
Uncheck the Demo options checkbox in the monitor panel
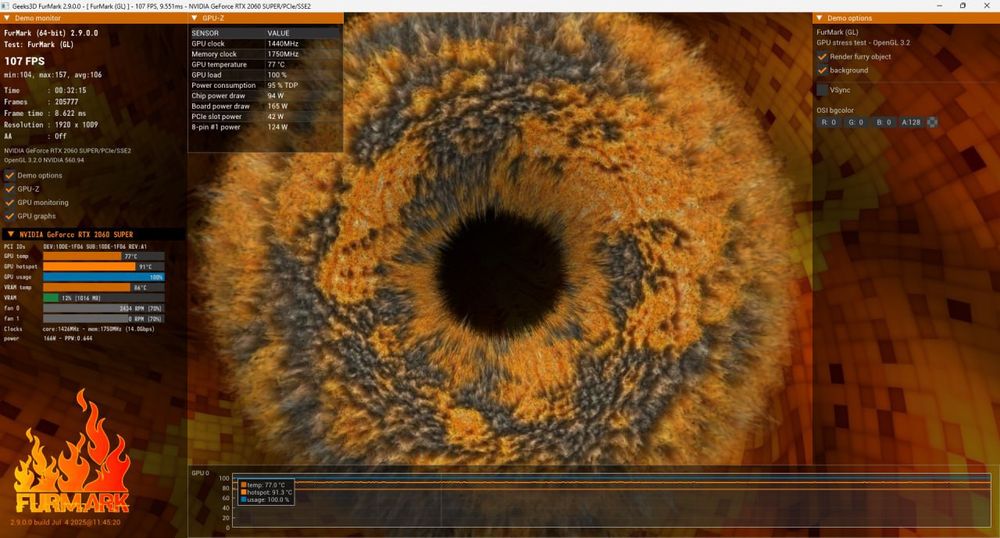point(10,175)
